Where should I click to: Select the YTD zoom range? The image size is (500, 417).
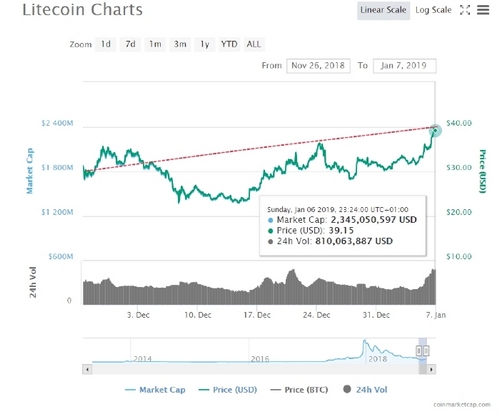(229, 44)
